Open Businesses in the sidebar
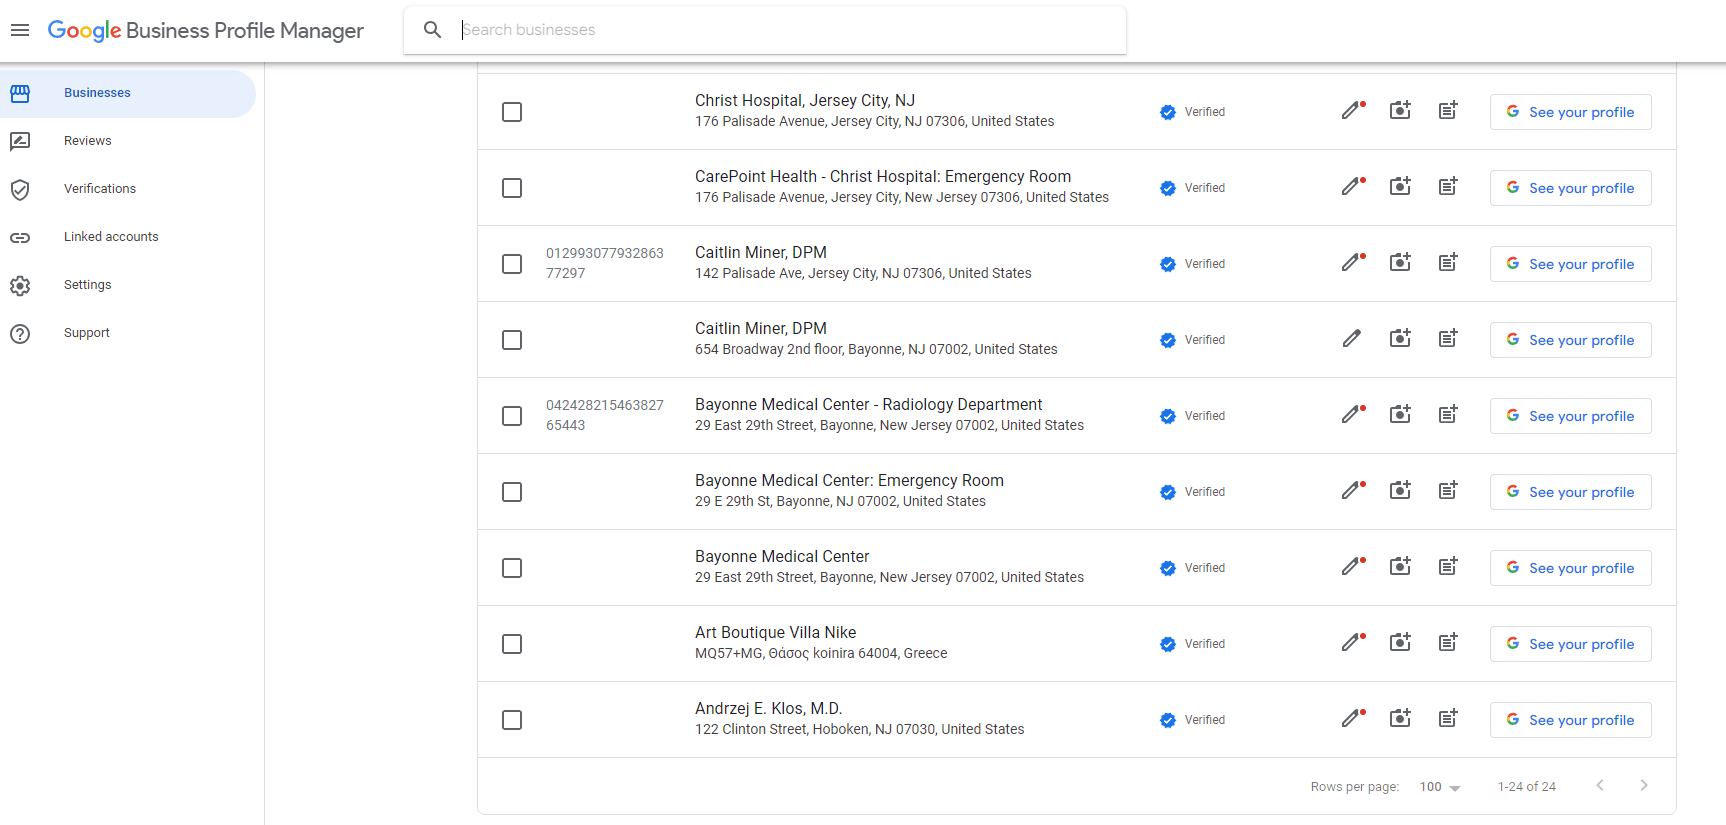This screenshot has height=825, width=1726. (128, 93)
